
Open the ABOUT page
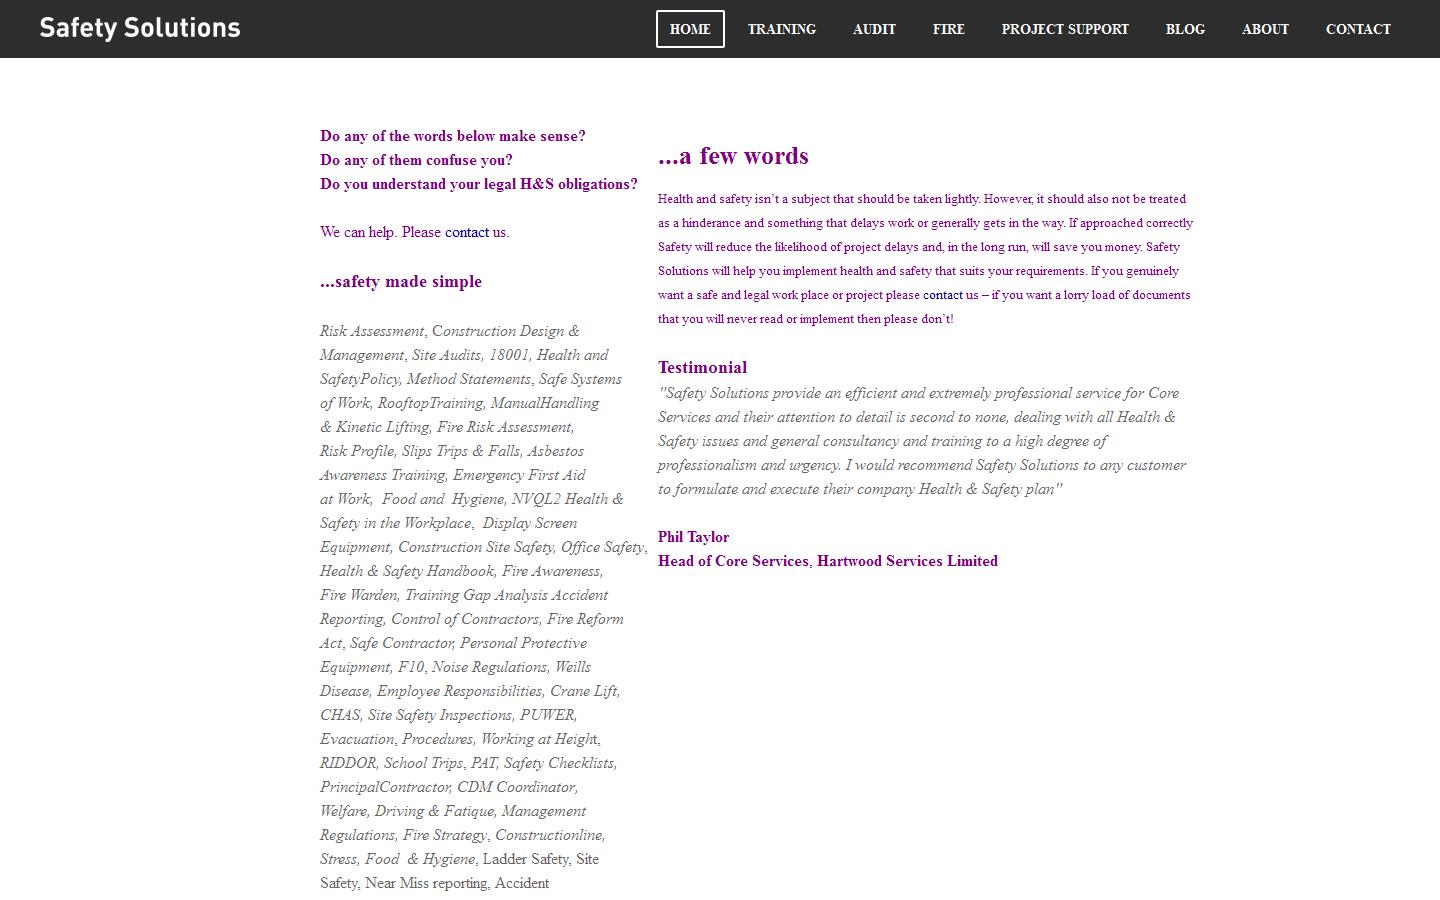click(x=1265, y=29)
